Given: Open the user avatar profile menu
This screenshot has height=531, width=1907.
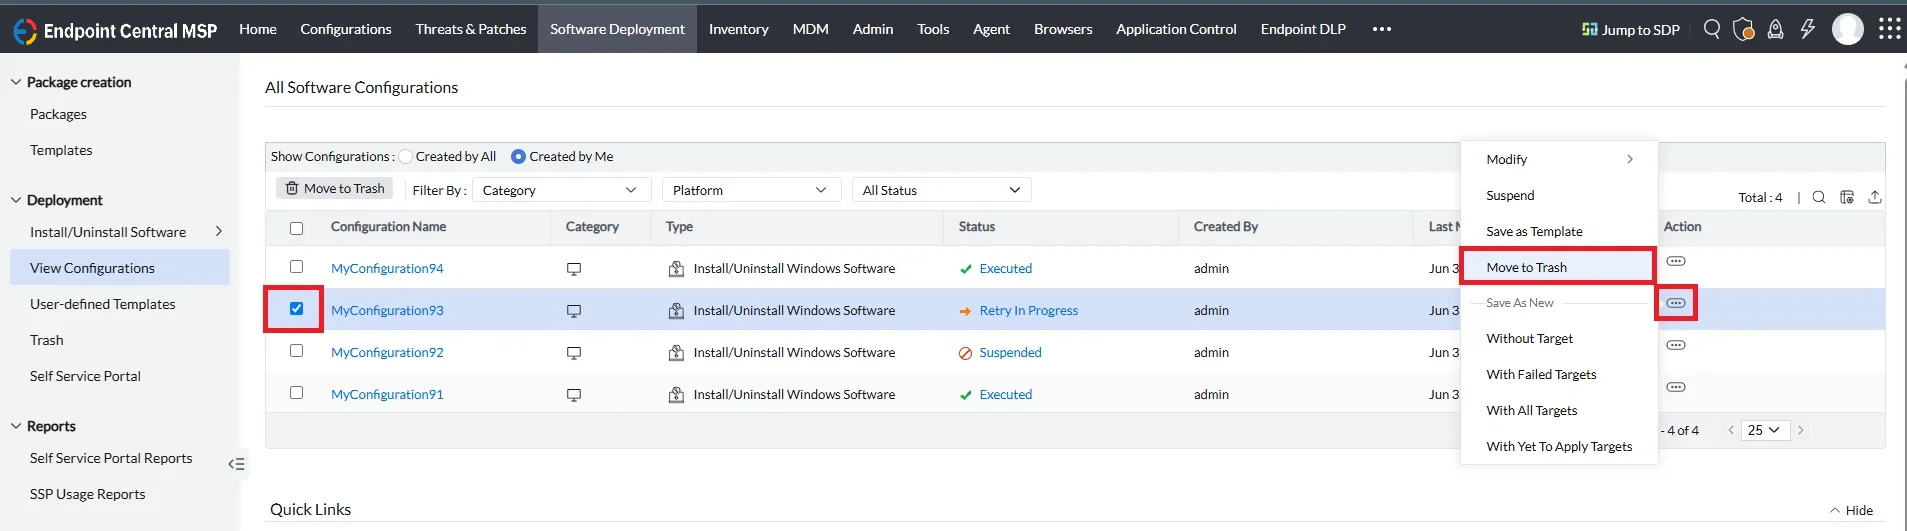Looking at the screenshot, I should pyautogui.click(x=1848, y=29).
